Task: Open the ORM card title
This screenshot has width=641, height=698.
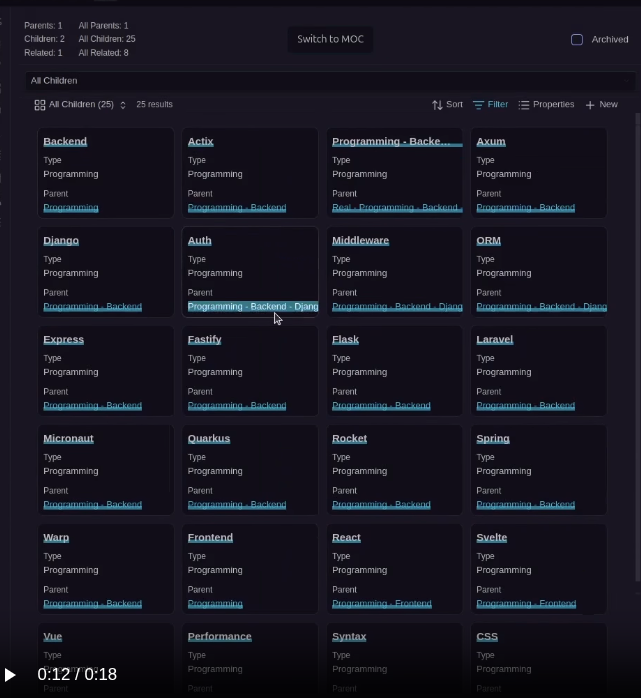Action: click(488, 241)
